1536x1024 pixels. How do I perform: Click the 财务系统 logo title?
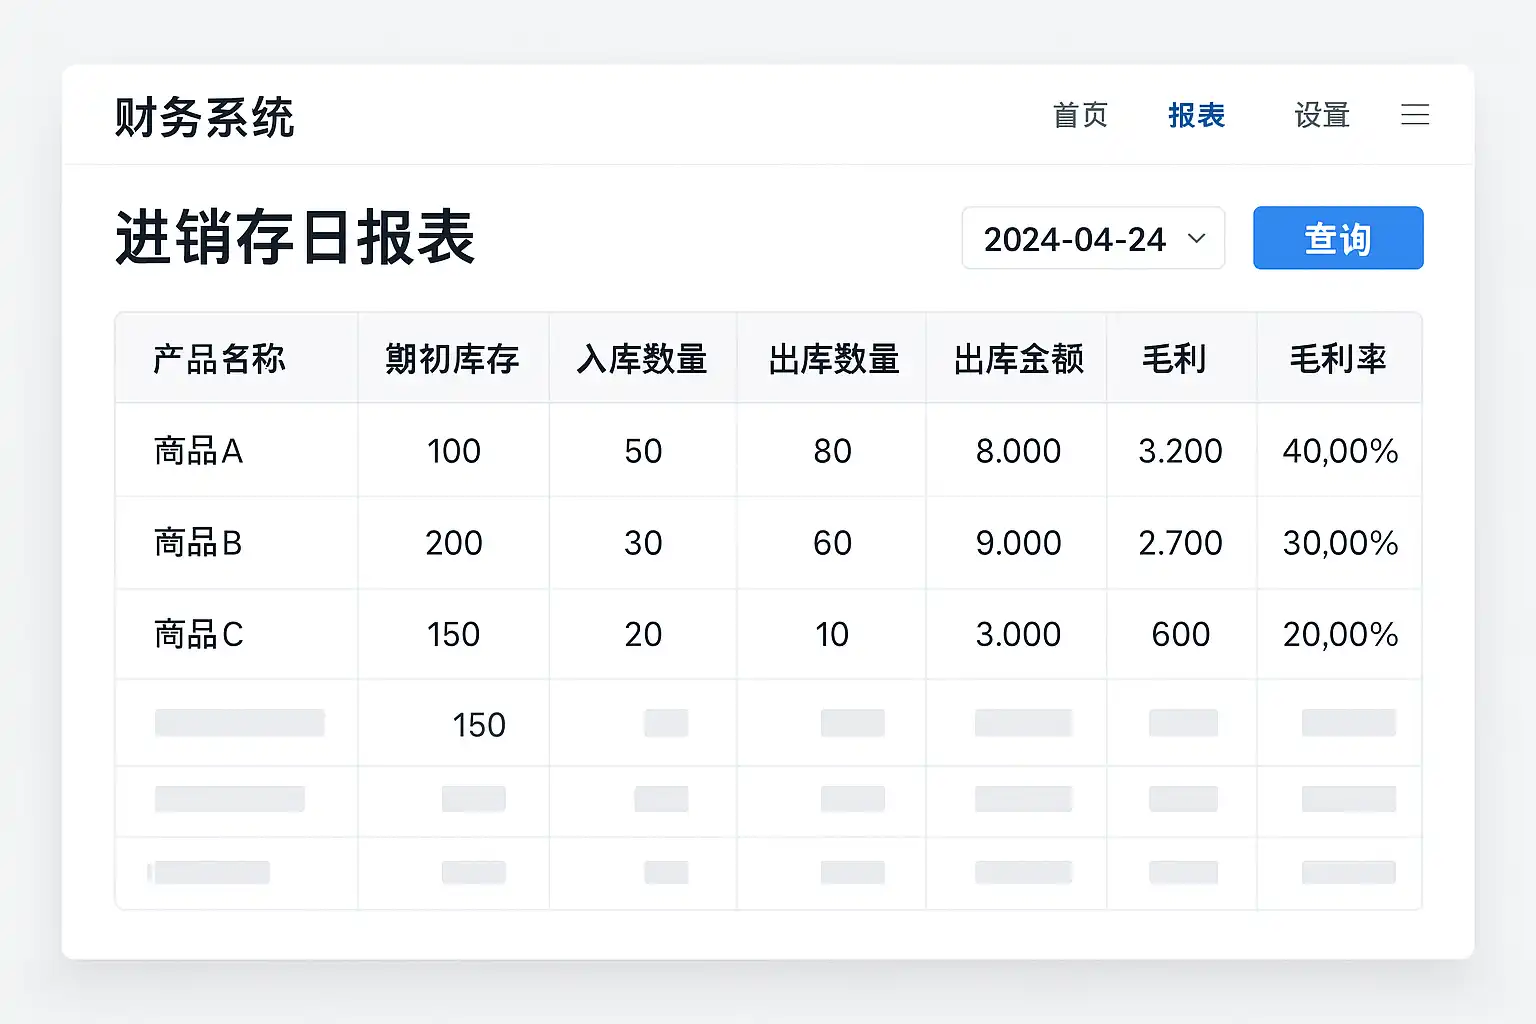(x=204, y=118)
